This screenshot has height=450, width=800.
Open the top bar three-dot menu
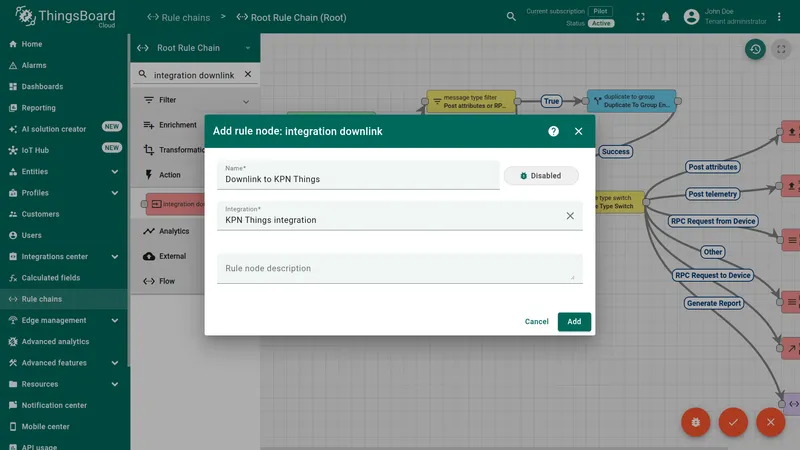[779, 17]
